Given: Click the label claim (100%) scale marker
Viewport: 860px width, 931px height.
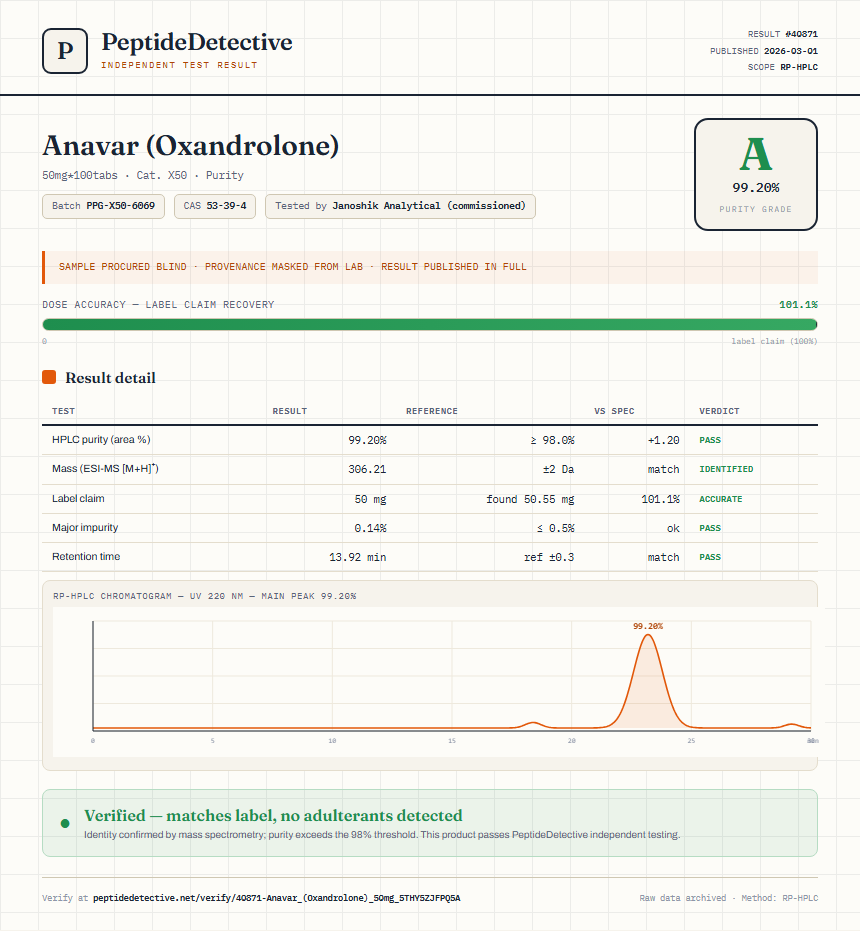Looking at the screenshot, I should 774,341.
